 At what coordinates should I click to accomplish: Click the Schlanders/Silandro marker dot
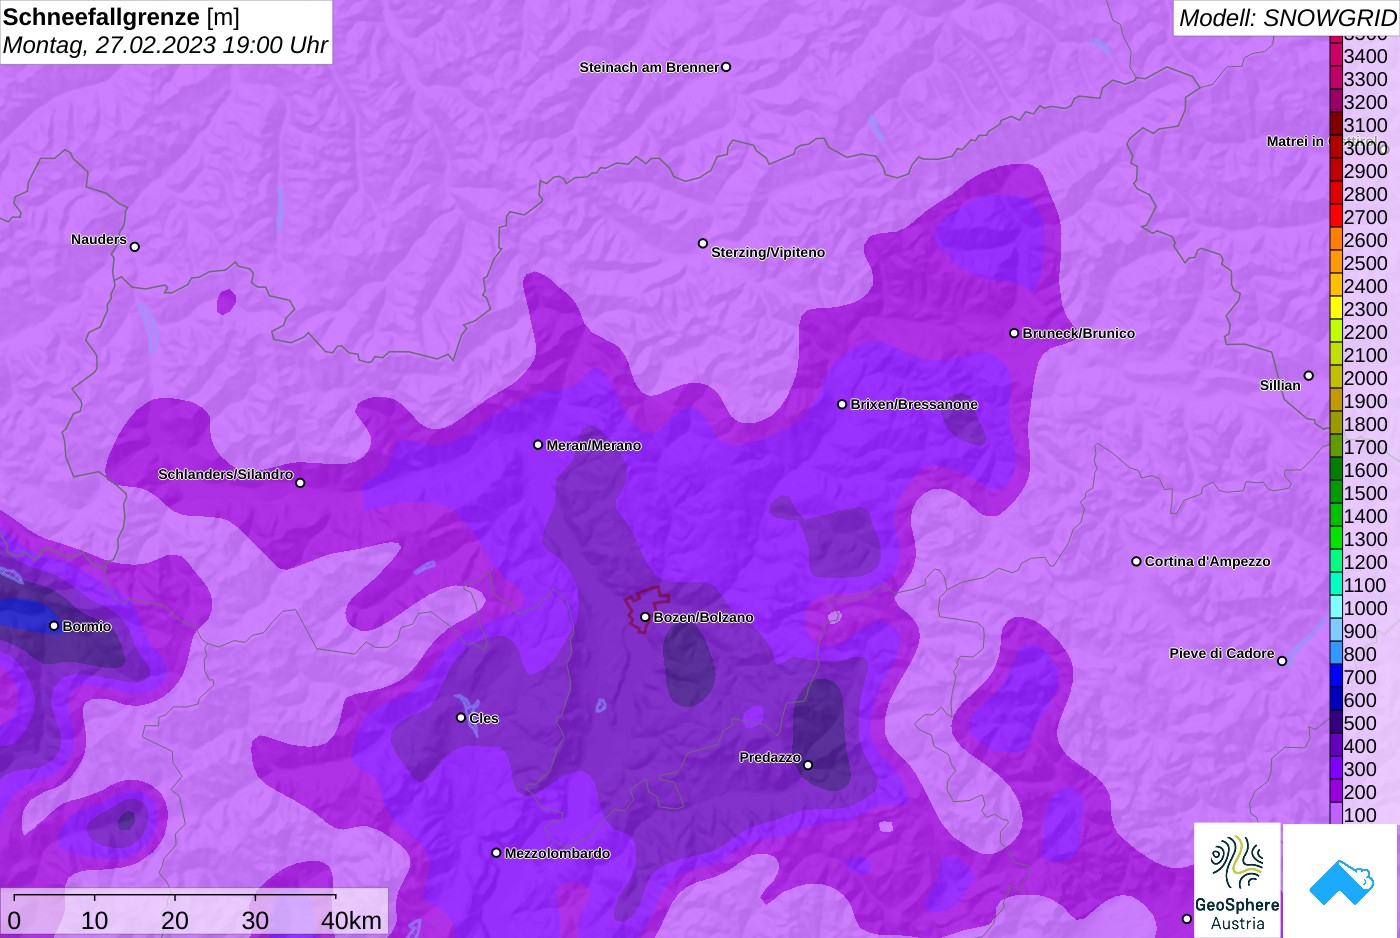[300, 483]
